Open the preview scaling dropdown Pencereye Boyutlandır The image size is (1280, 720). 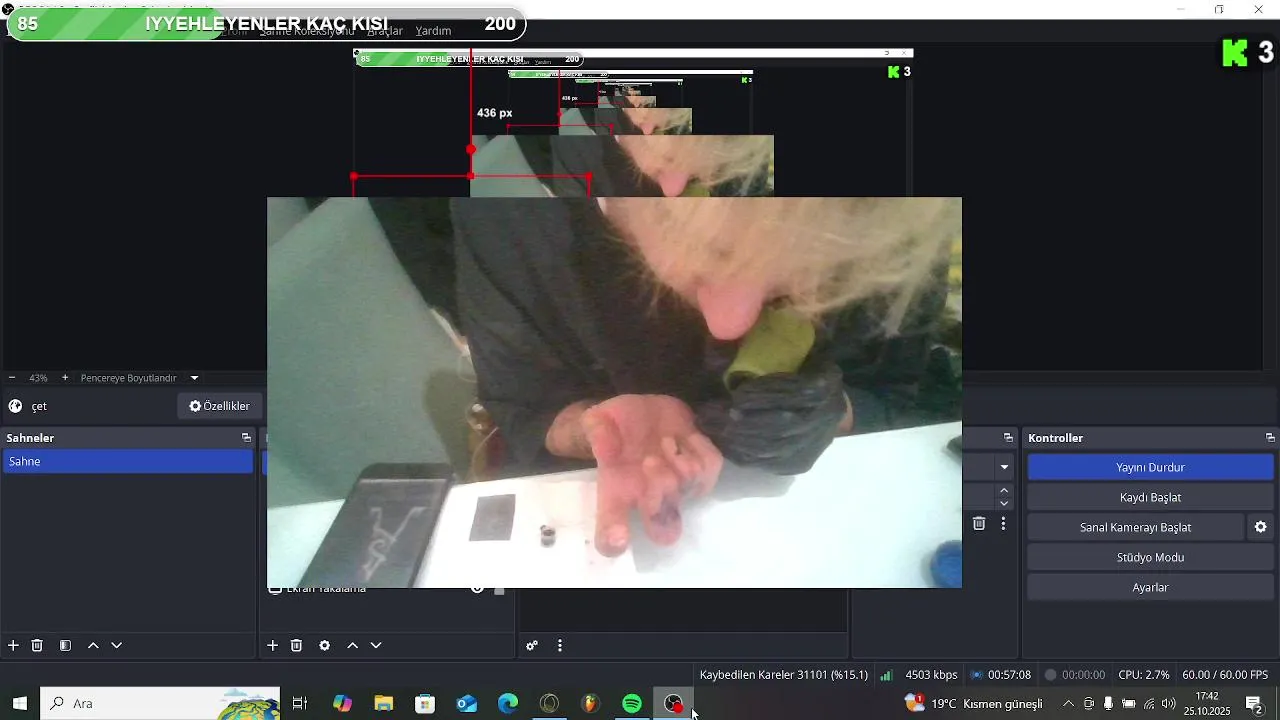click(x=140, y=378)
